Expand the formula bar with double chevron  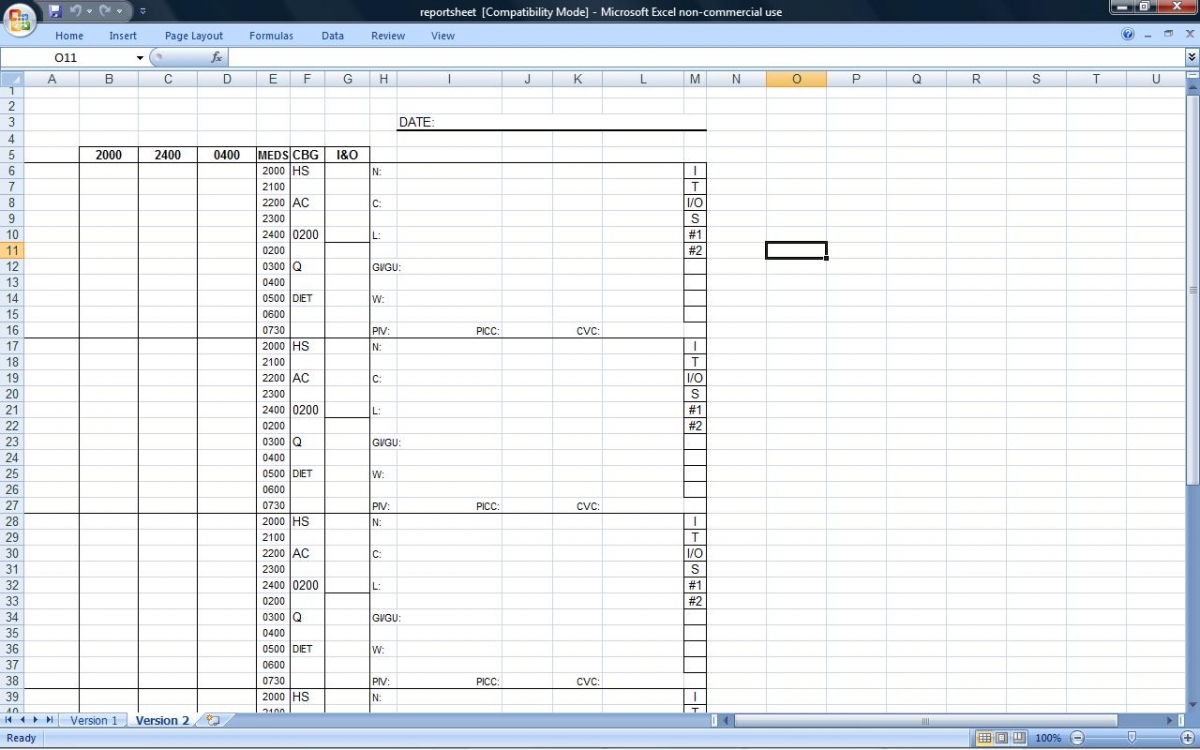pyautogui.click(x=1191, y=58)
